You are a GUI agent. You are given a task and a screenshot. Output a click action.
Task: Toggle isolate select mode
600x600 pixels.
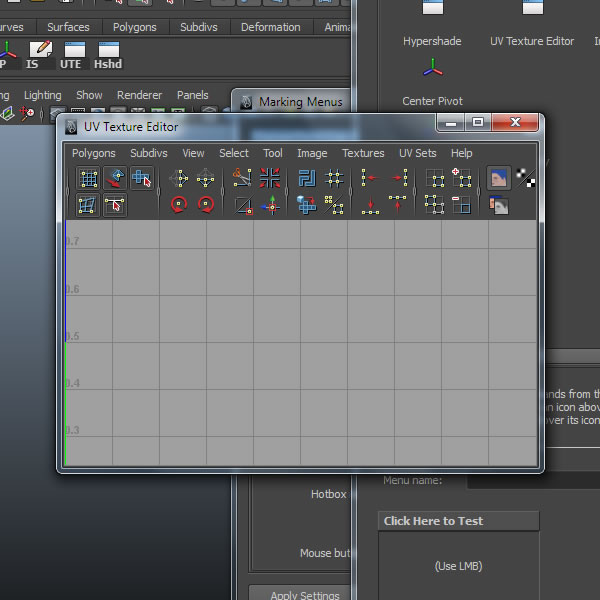pyautogui.click(x=435, y=178)
